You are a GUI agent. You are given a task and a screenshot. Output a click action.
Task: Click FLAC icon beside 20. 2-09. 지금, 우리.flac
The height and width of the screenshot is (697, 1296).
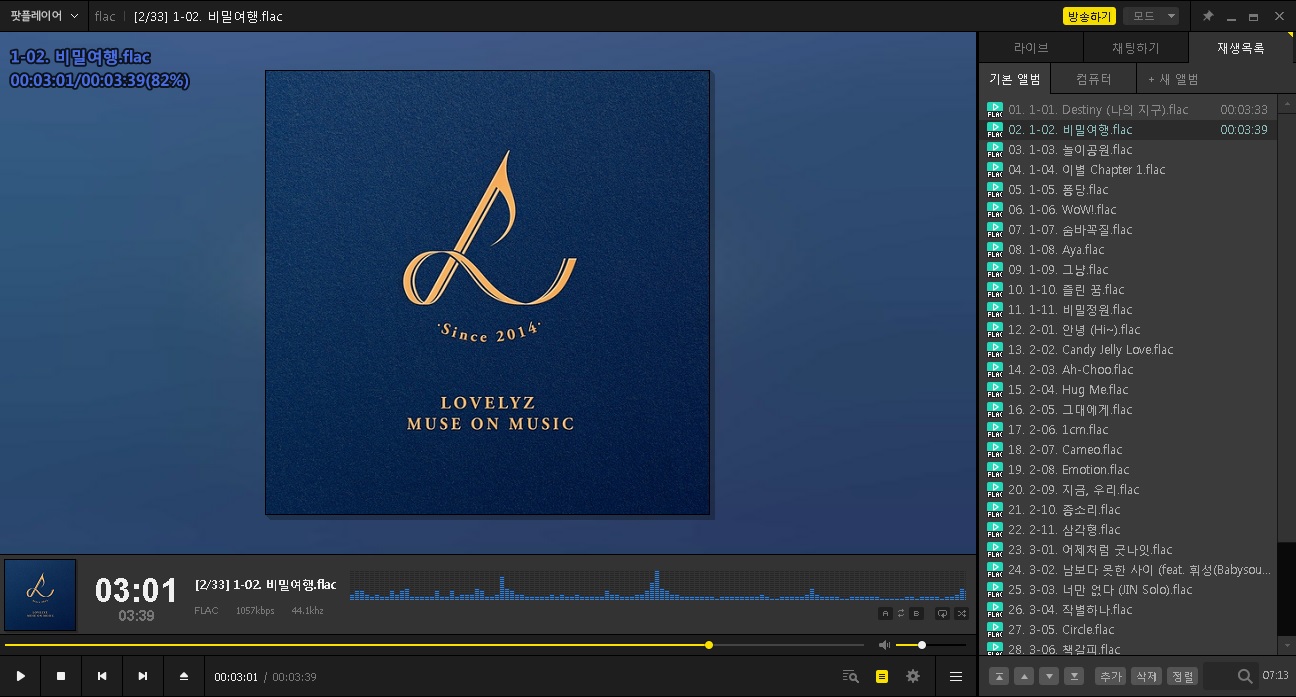[x=995, y=490]
